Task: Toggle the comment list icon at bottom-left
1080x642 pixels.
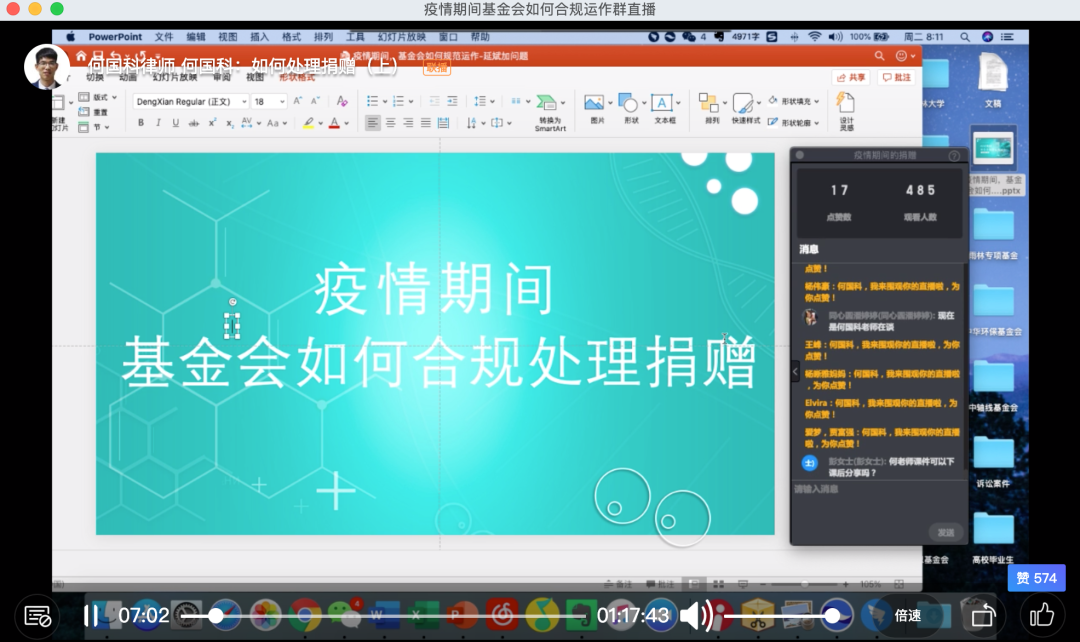Action: 37,615
